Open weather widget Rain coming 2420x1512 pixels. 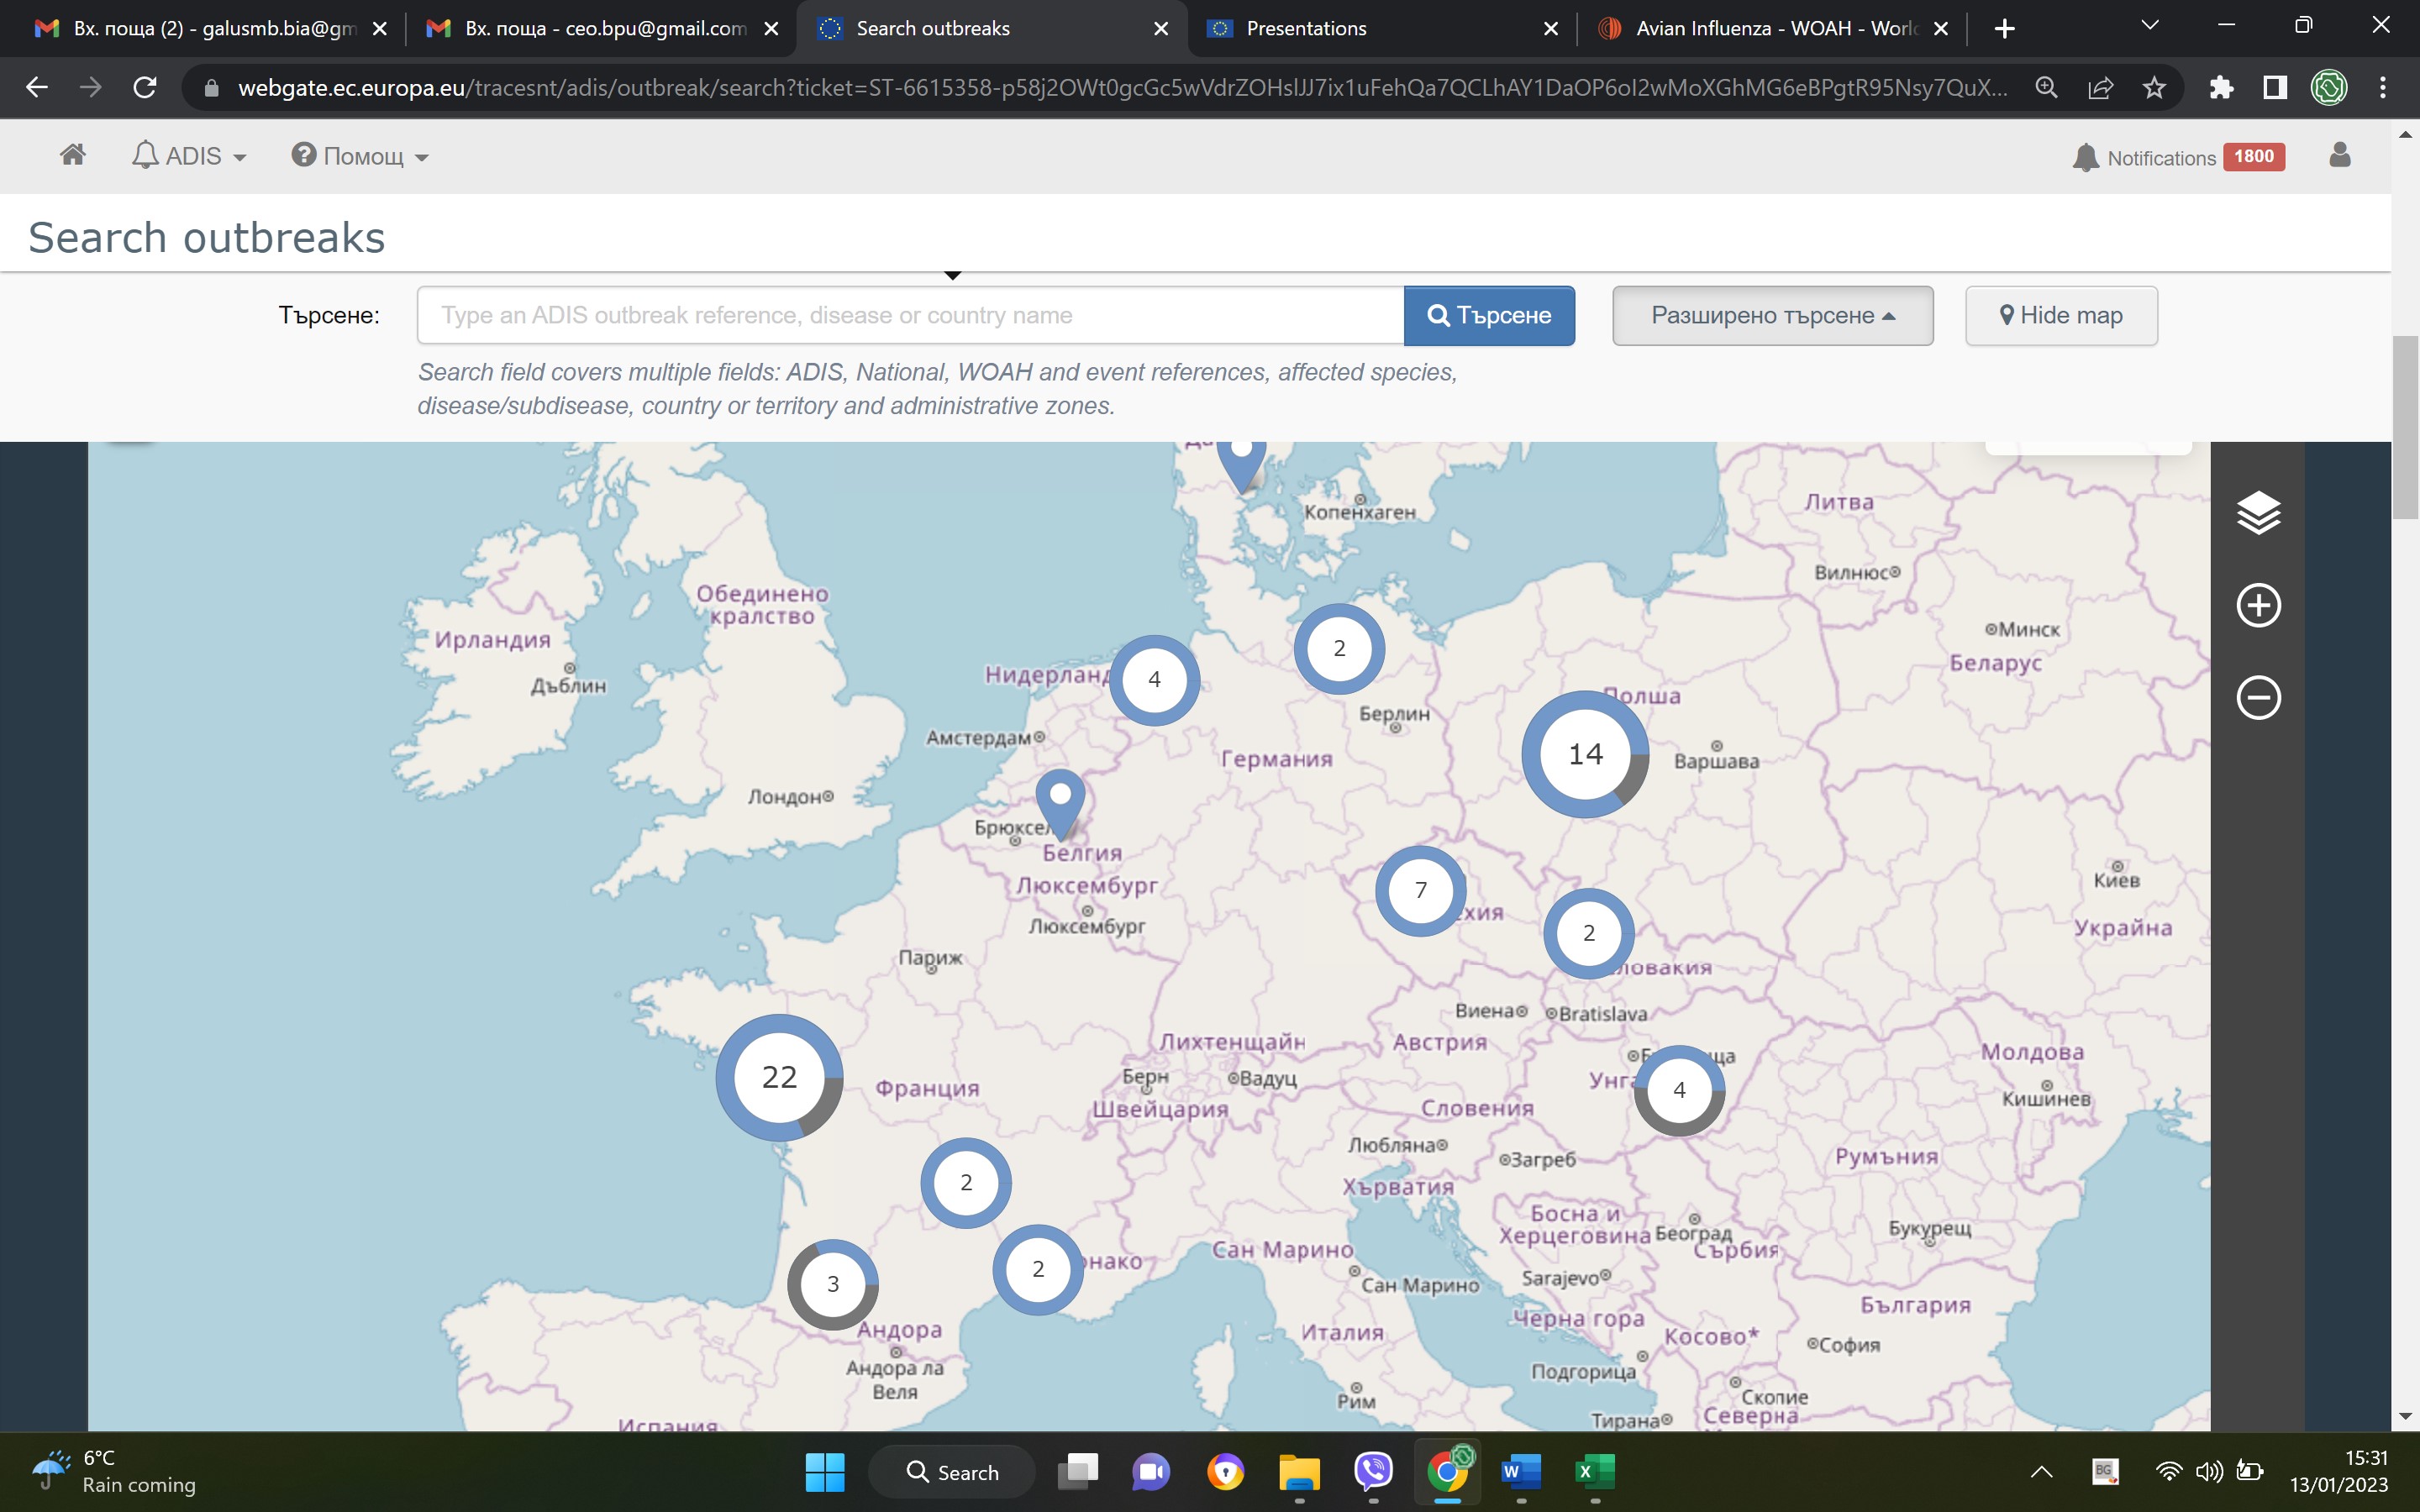115,1471
